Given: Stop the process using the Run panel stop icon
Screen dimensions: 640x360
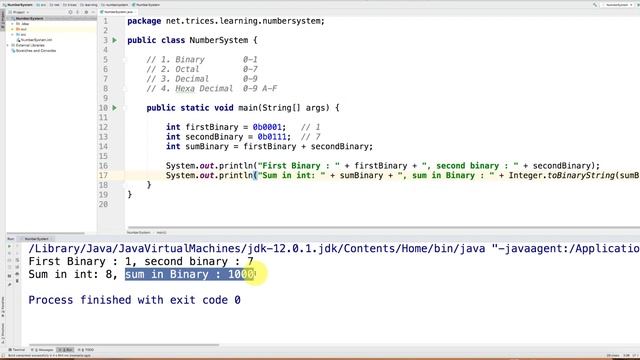Looking at the screenshot, I should point(9,253).
